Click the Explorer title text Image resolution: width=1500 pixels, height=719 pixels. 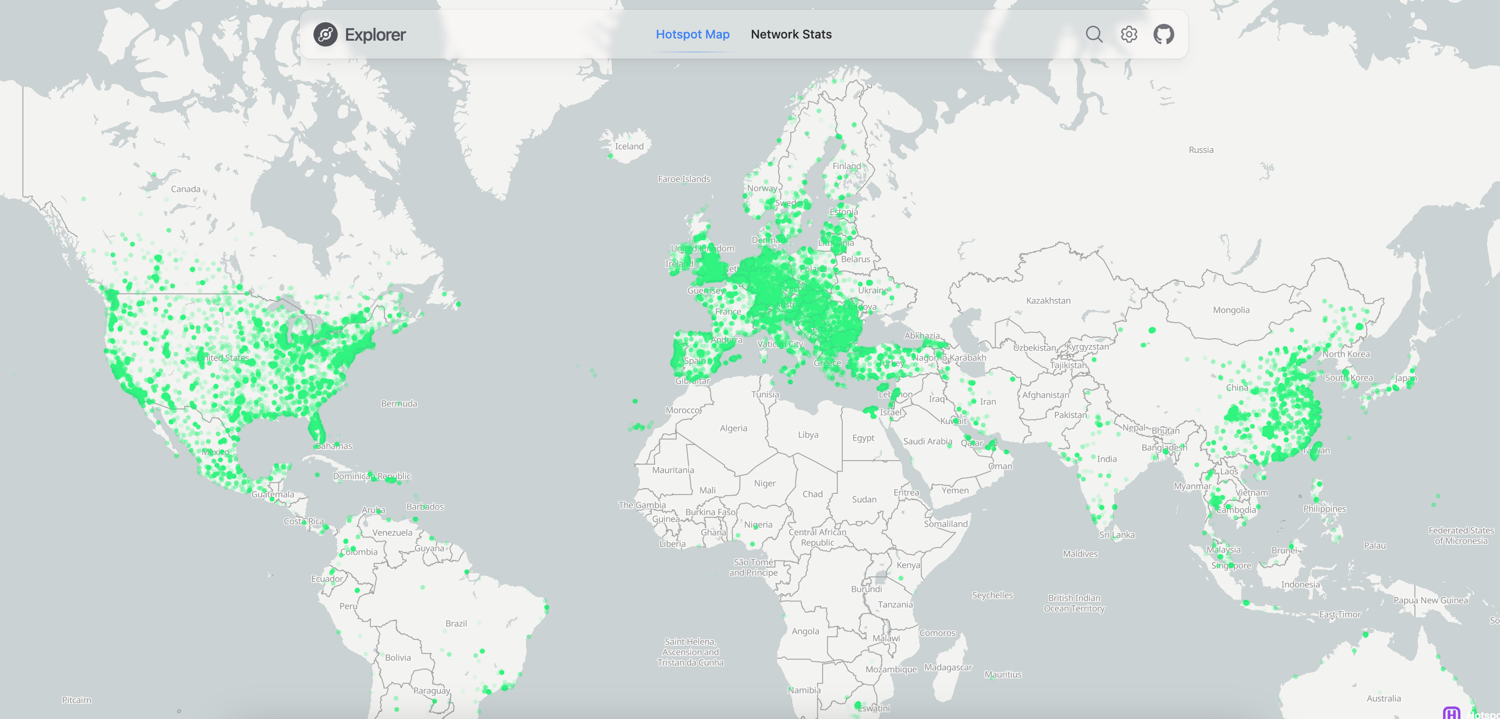375,34
